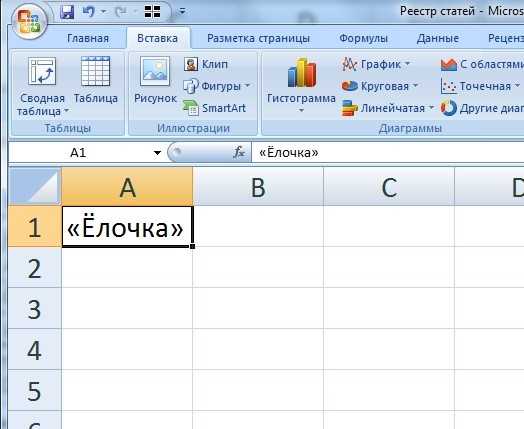524x429 pixels.
Task: Select column B header
Action: [x=258, y=187]
